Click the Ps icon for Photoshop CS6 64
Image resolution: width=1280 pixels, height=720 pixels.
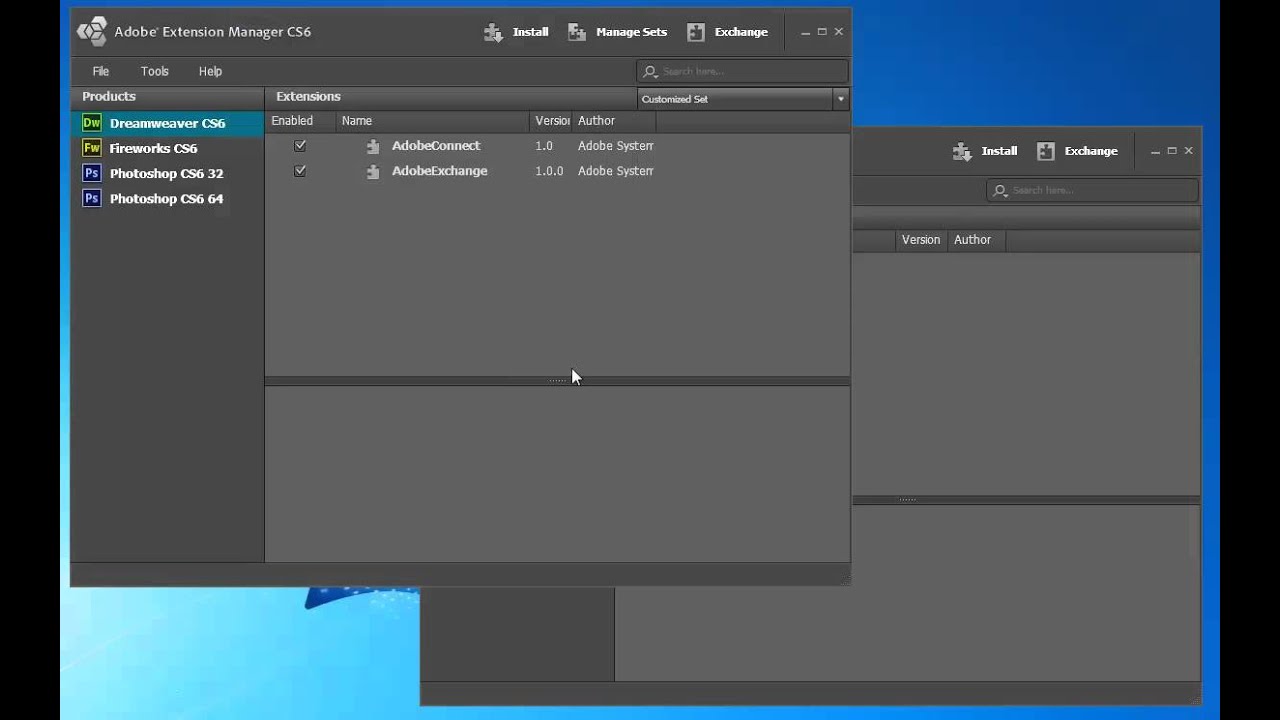point(92,198)
